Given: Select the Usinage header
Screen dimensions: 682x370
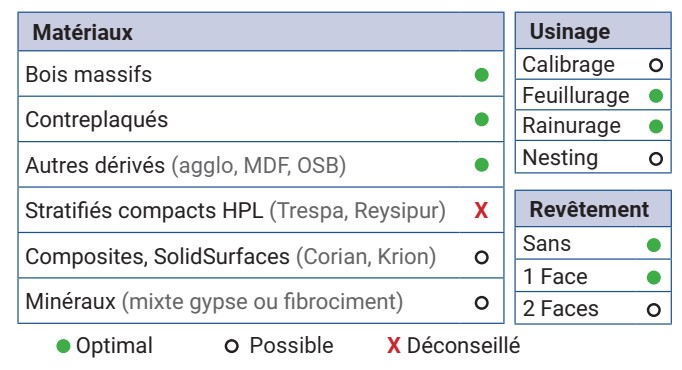Looking at the screenshot, I should coord(593,30).
